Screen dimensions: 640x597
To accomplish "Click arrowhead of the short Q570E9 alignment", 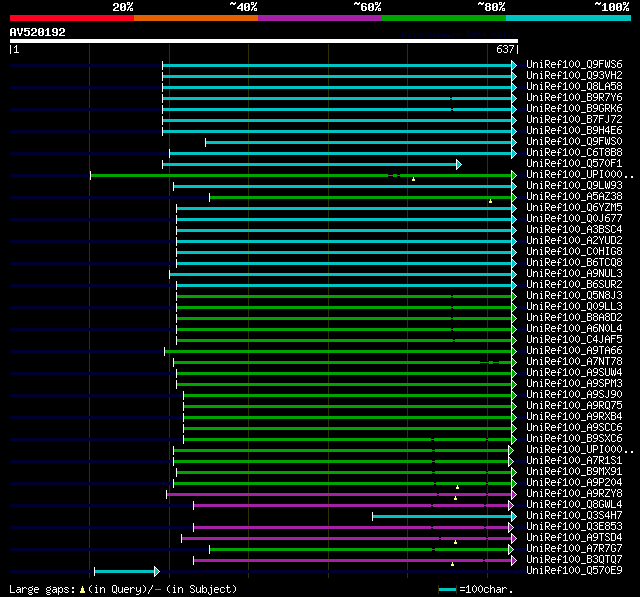I will tap(156, 571).
